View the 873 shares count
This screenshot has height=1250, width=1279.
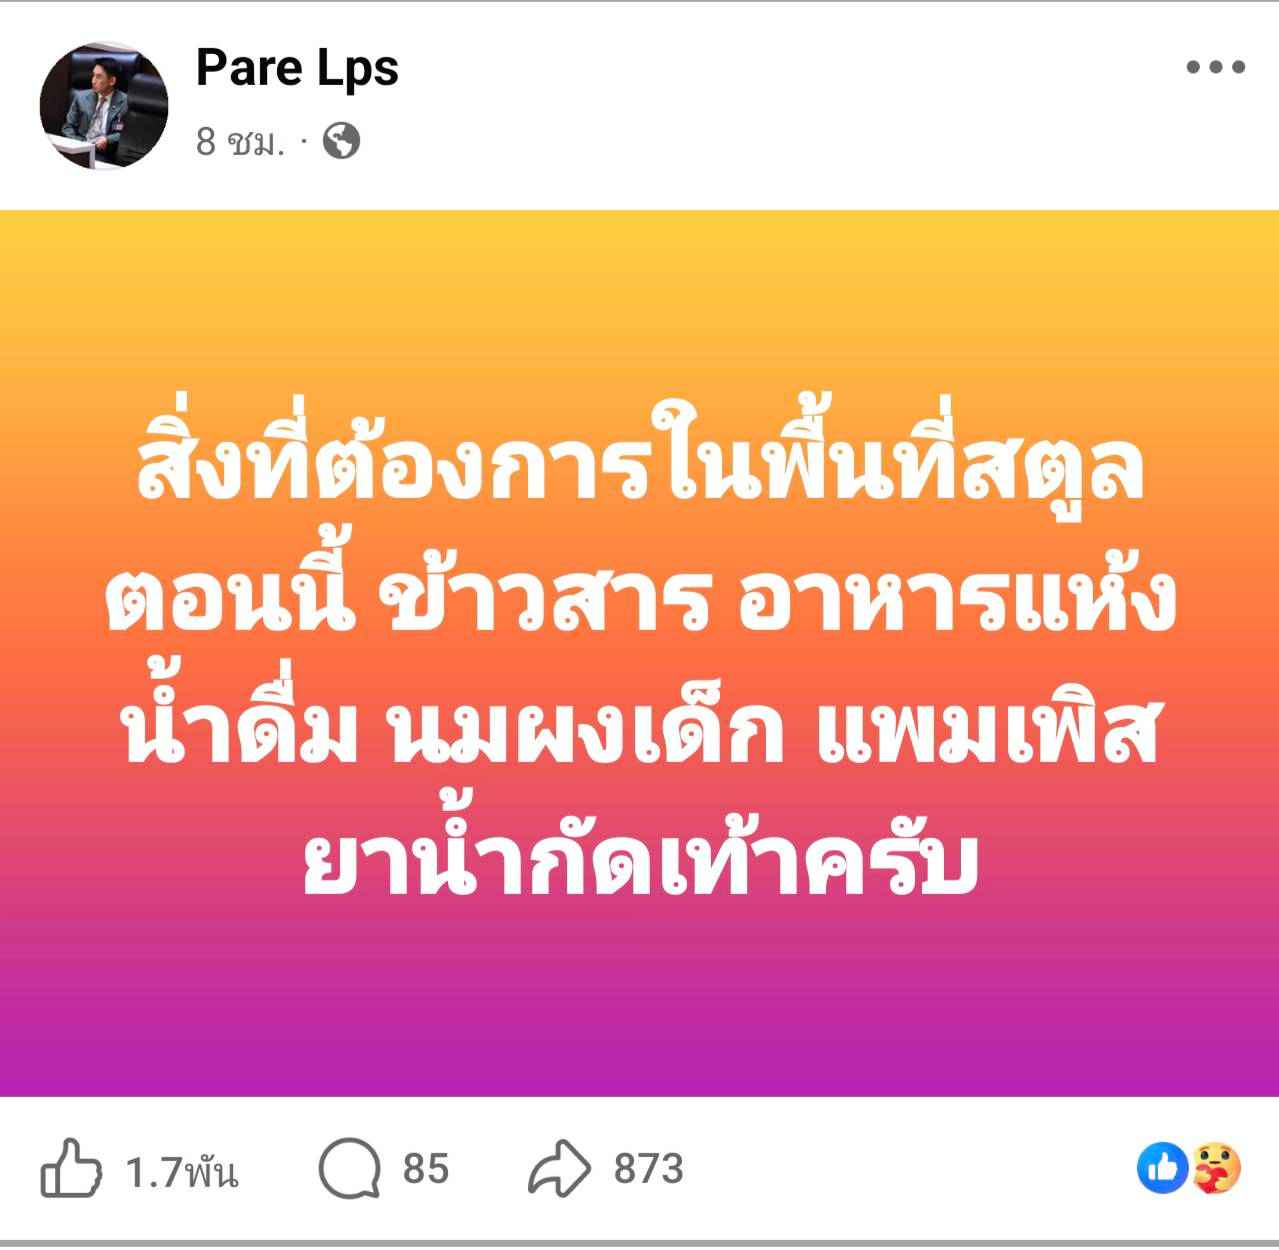click(649, 1169)
